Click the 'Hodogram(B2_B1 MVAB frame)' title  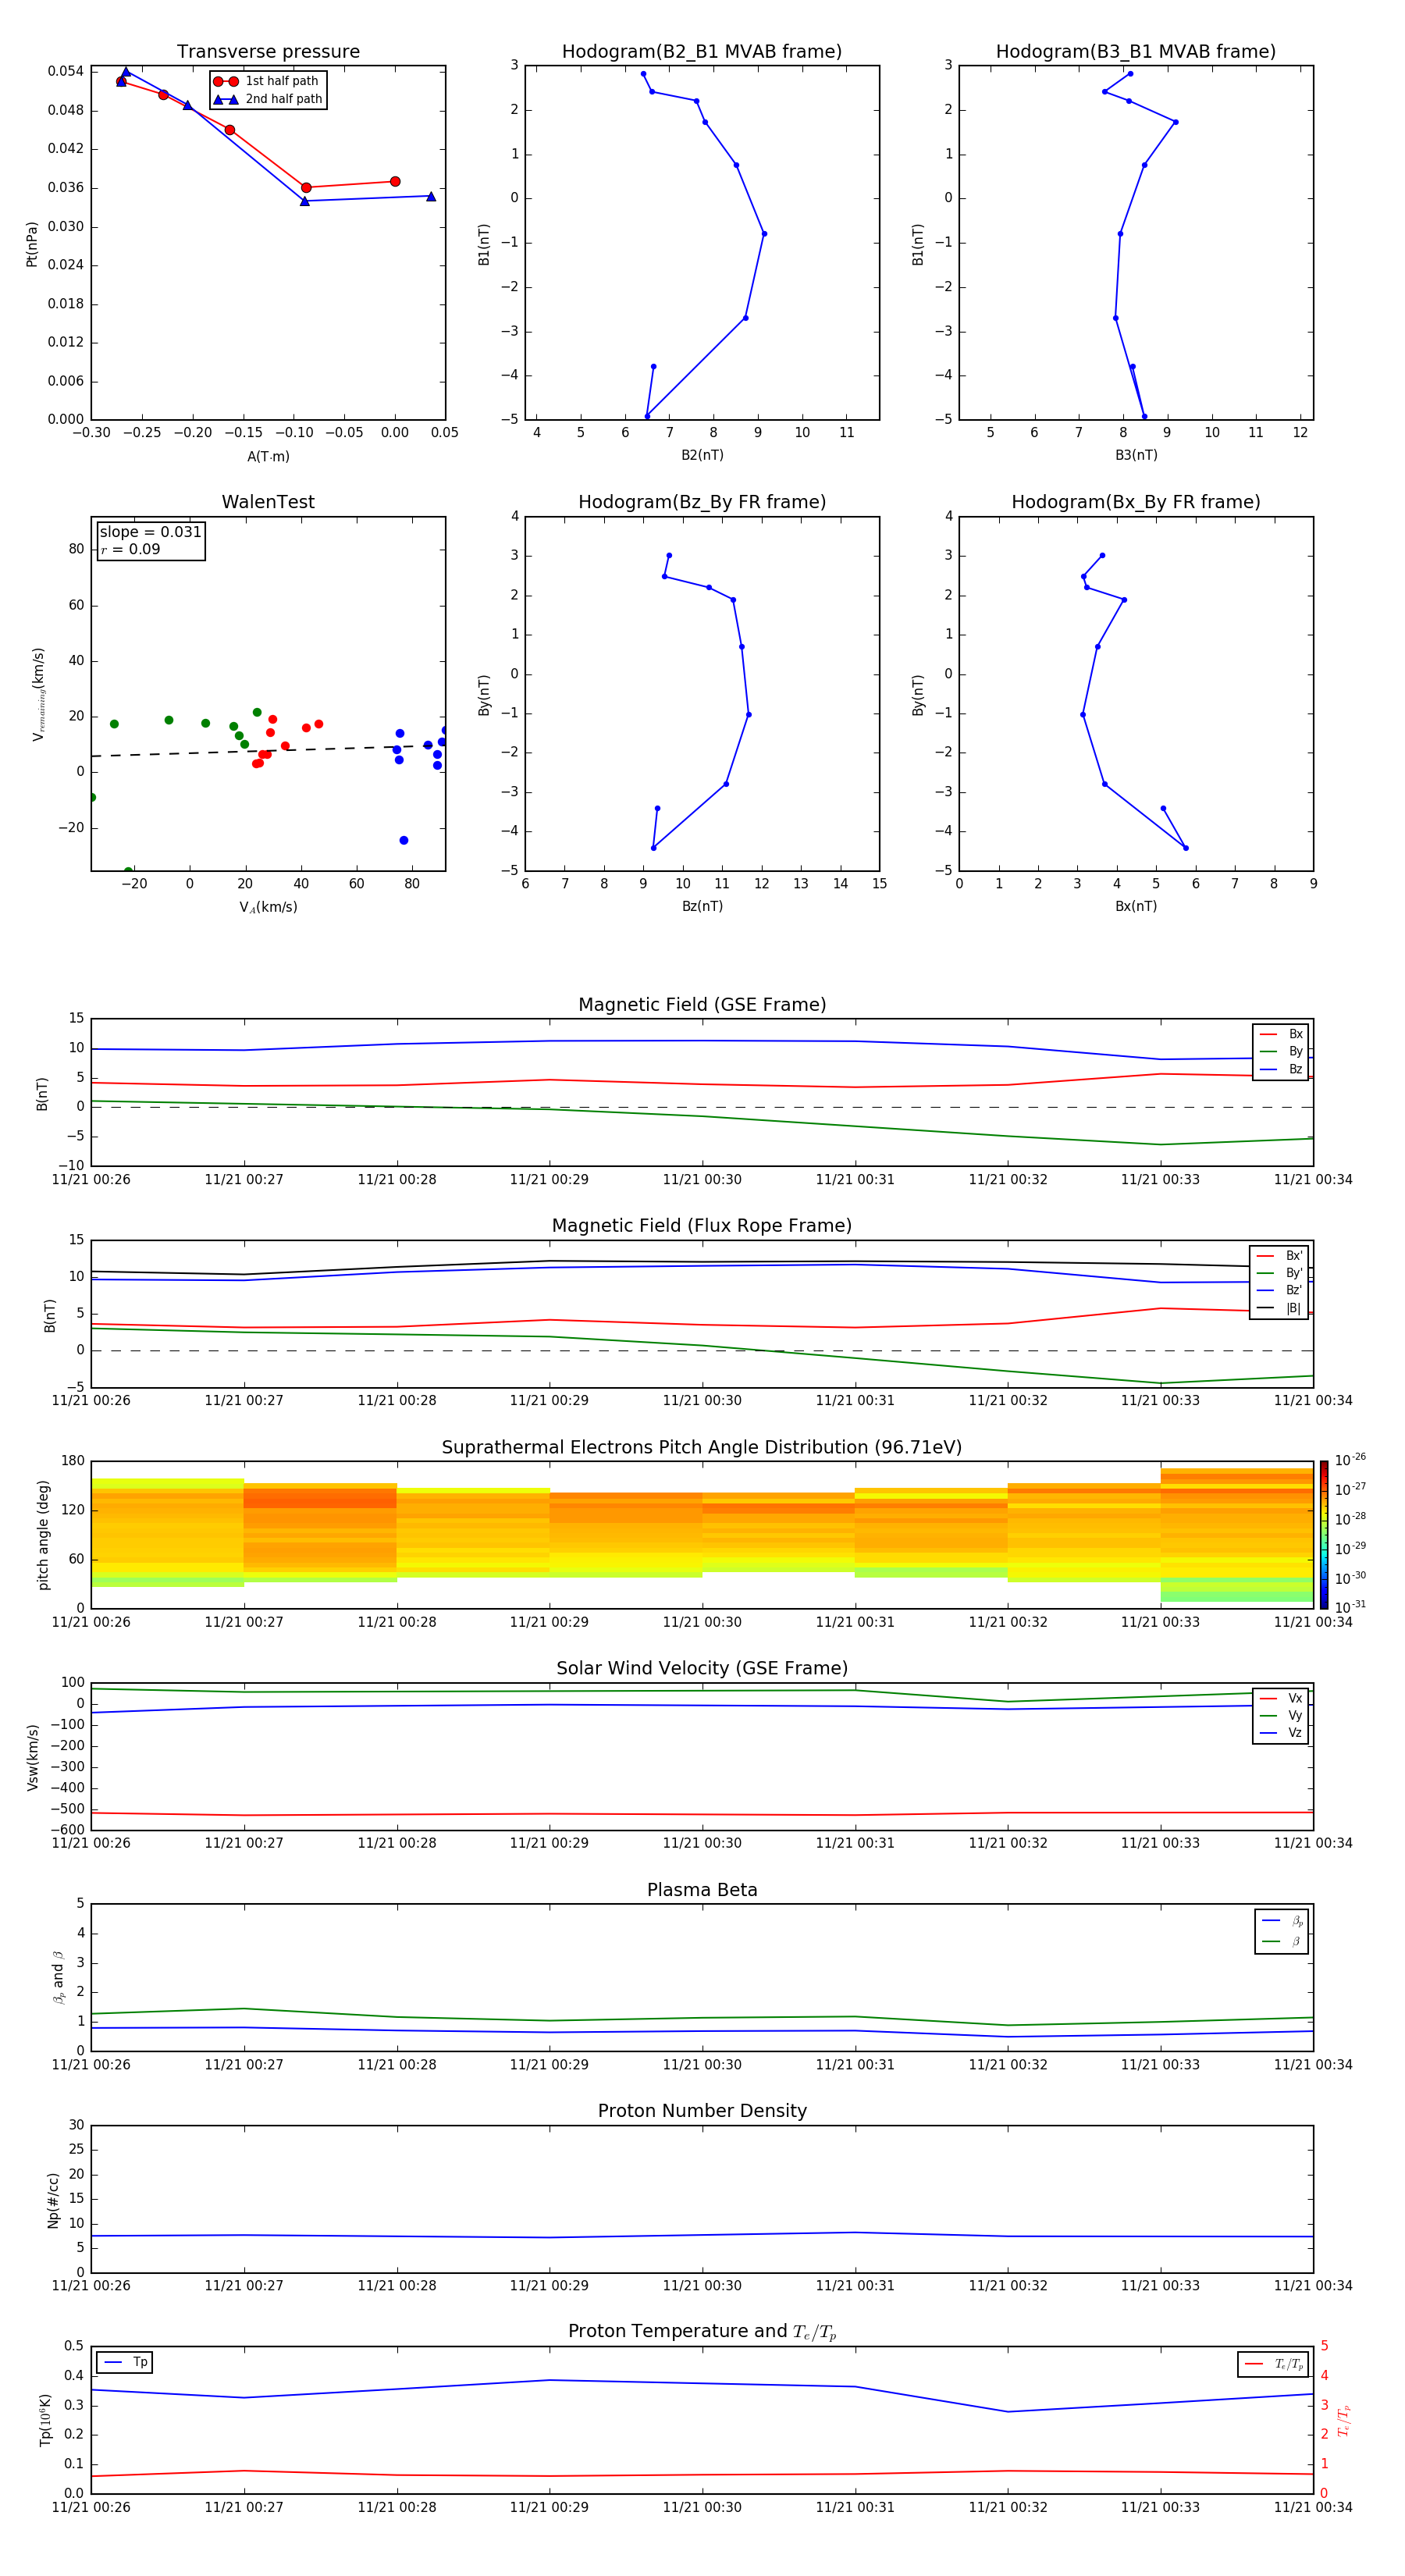[702, 52]
